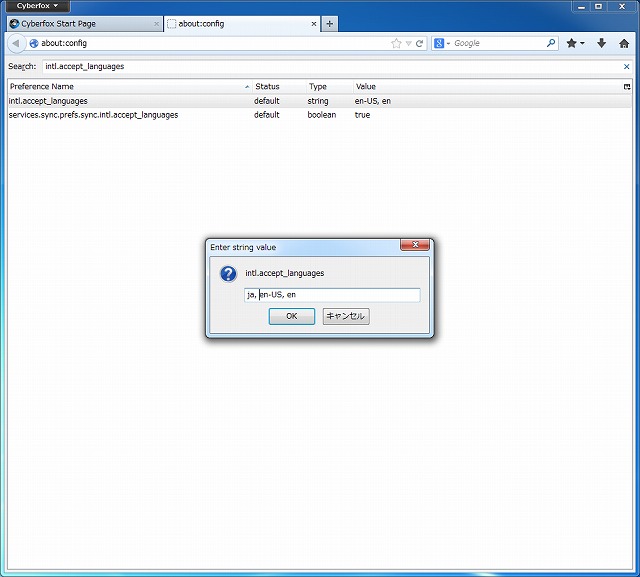This screenshot has height=577, width=640.
Task: Open the Cyberfox application menu
Action: tap(38, 6)
